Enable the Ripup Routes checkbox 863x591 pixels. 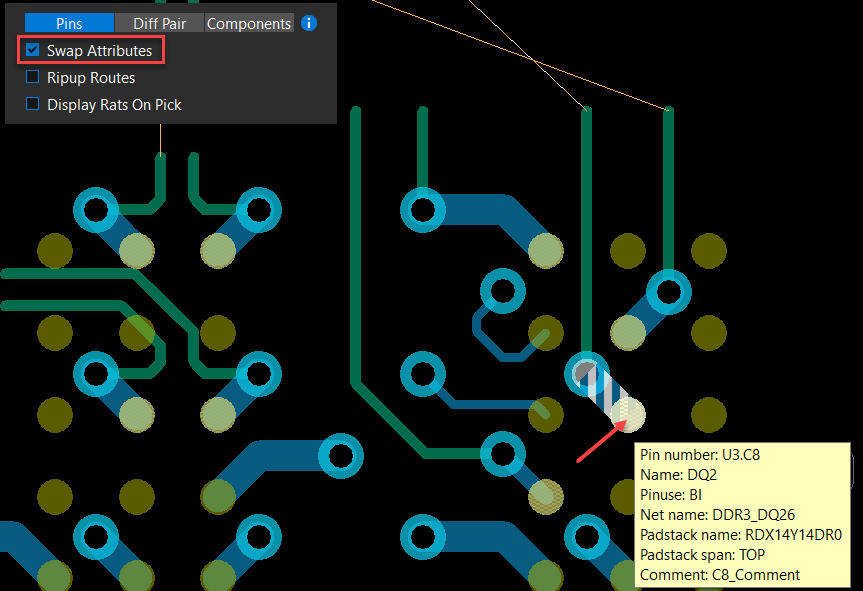[32, 77]
